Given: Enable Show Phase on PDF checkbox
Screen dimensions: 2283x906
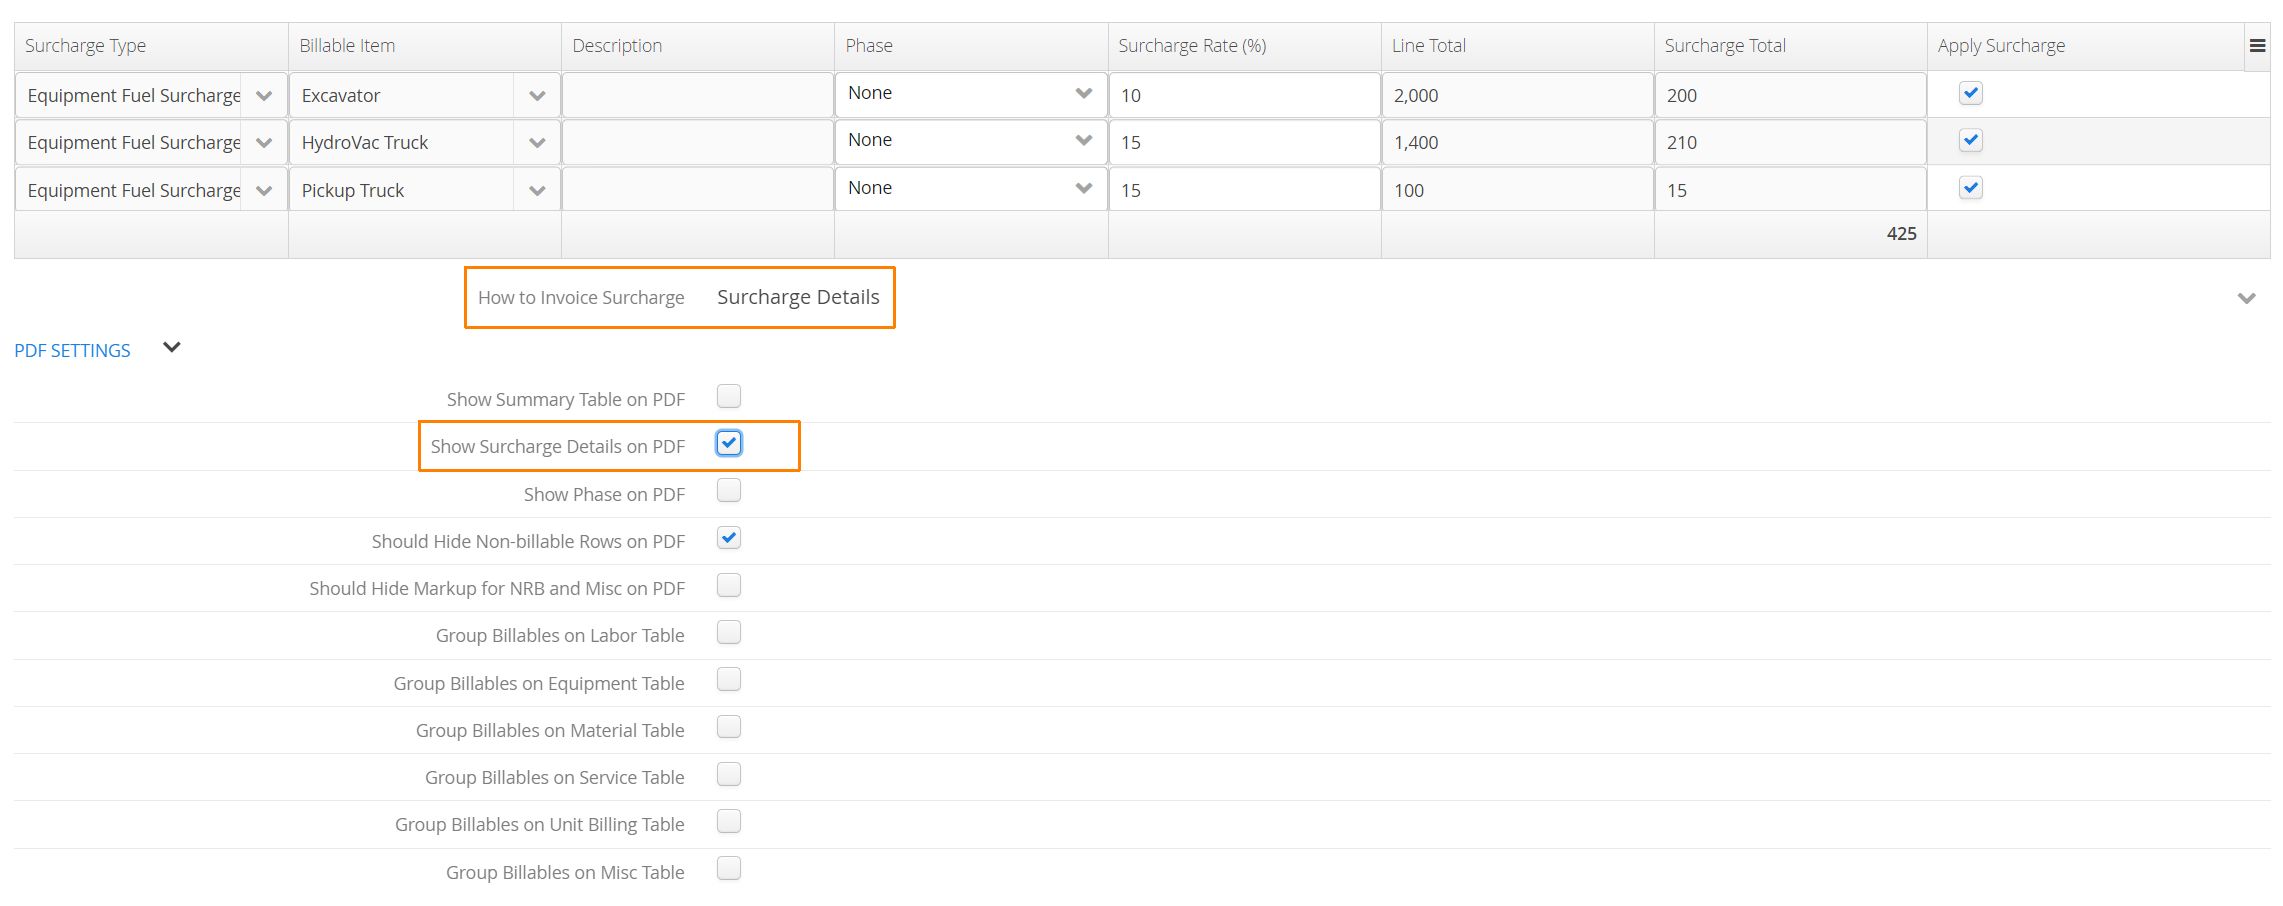Looking at the screenshot, I should [x=729, y=490].
